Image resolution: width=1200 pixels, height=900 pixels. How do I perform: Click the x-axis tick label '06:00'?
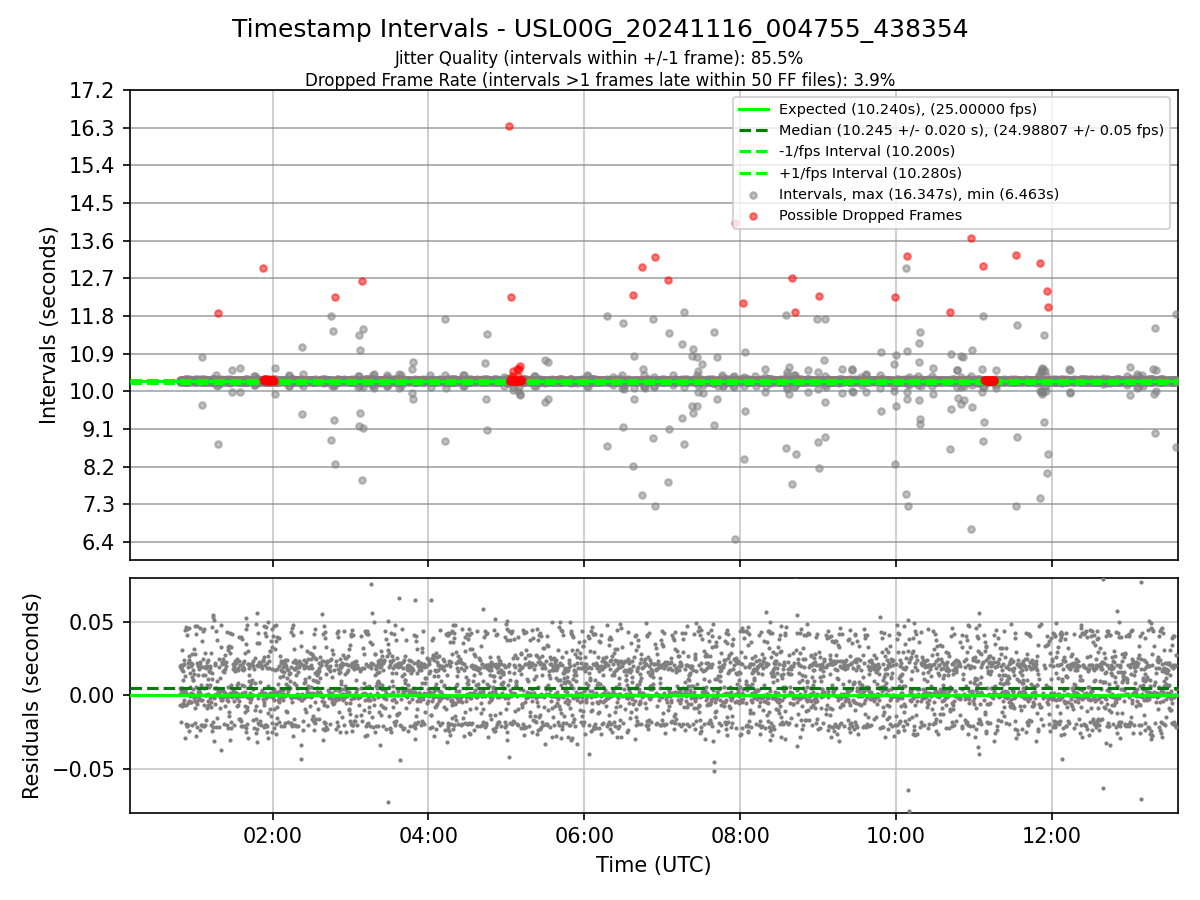click(x=584, y=833)
